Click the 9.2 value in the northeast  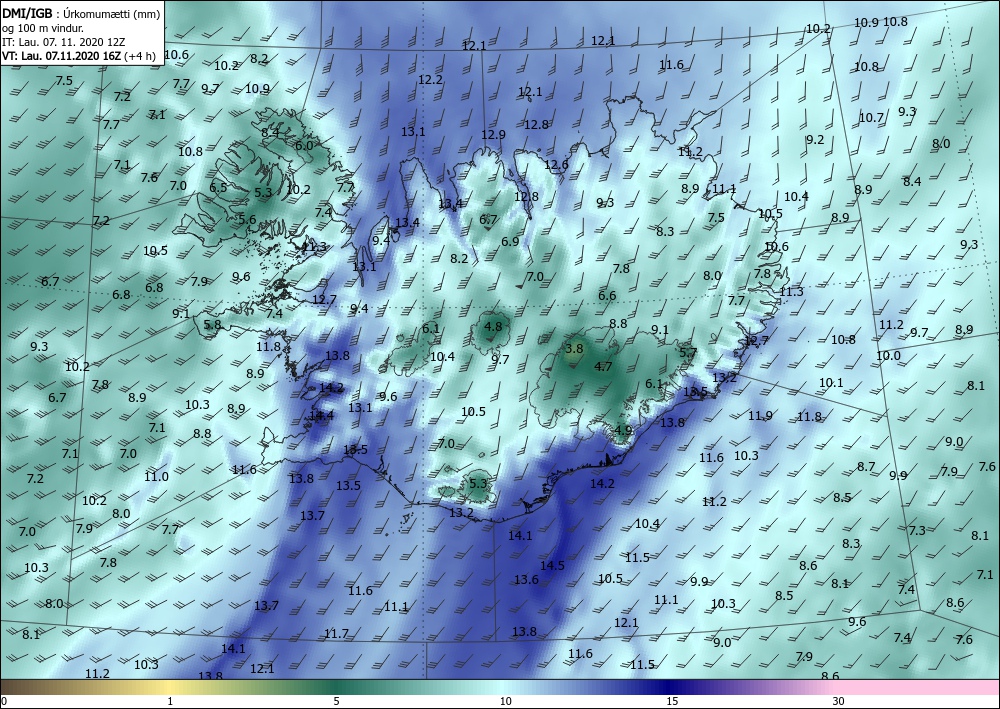(815, 140)
